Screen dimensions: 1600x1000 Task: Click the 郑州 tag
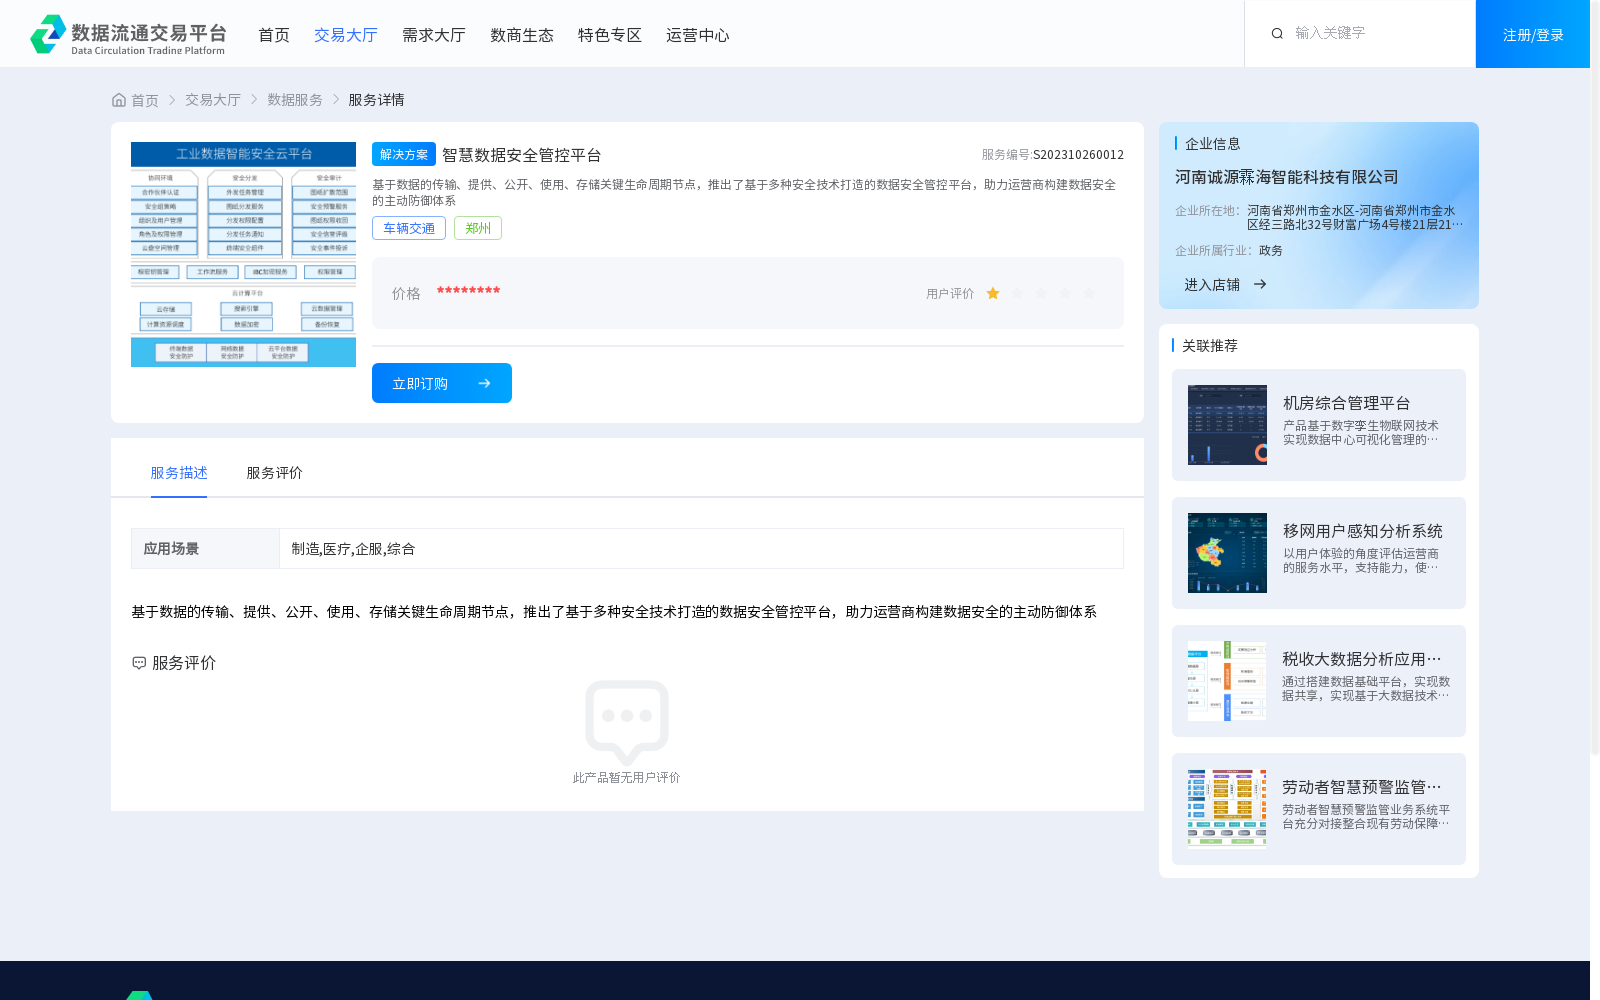coord(478,228)
